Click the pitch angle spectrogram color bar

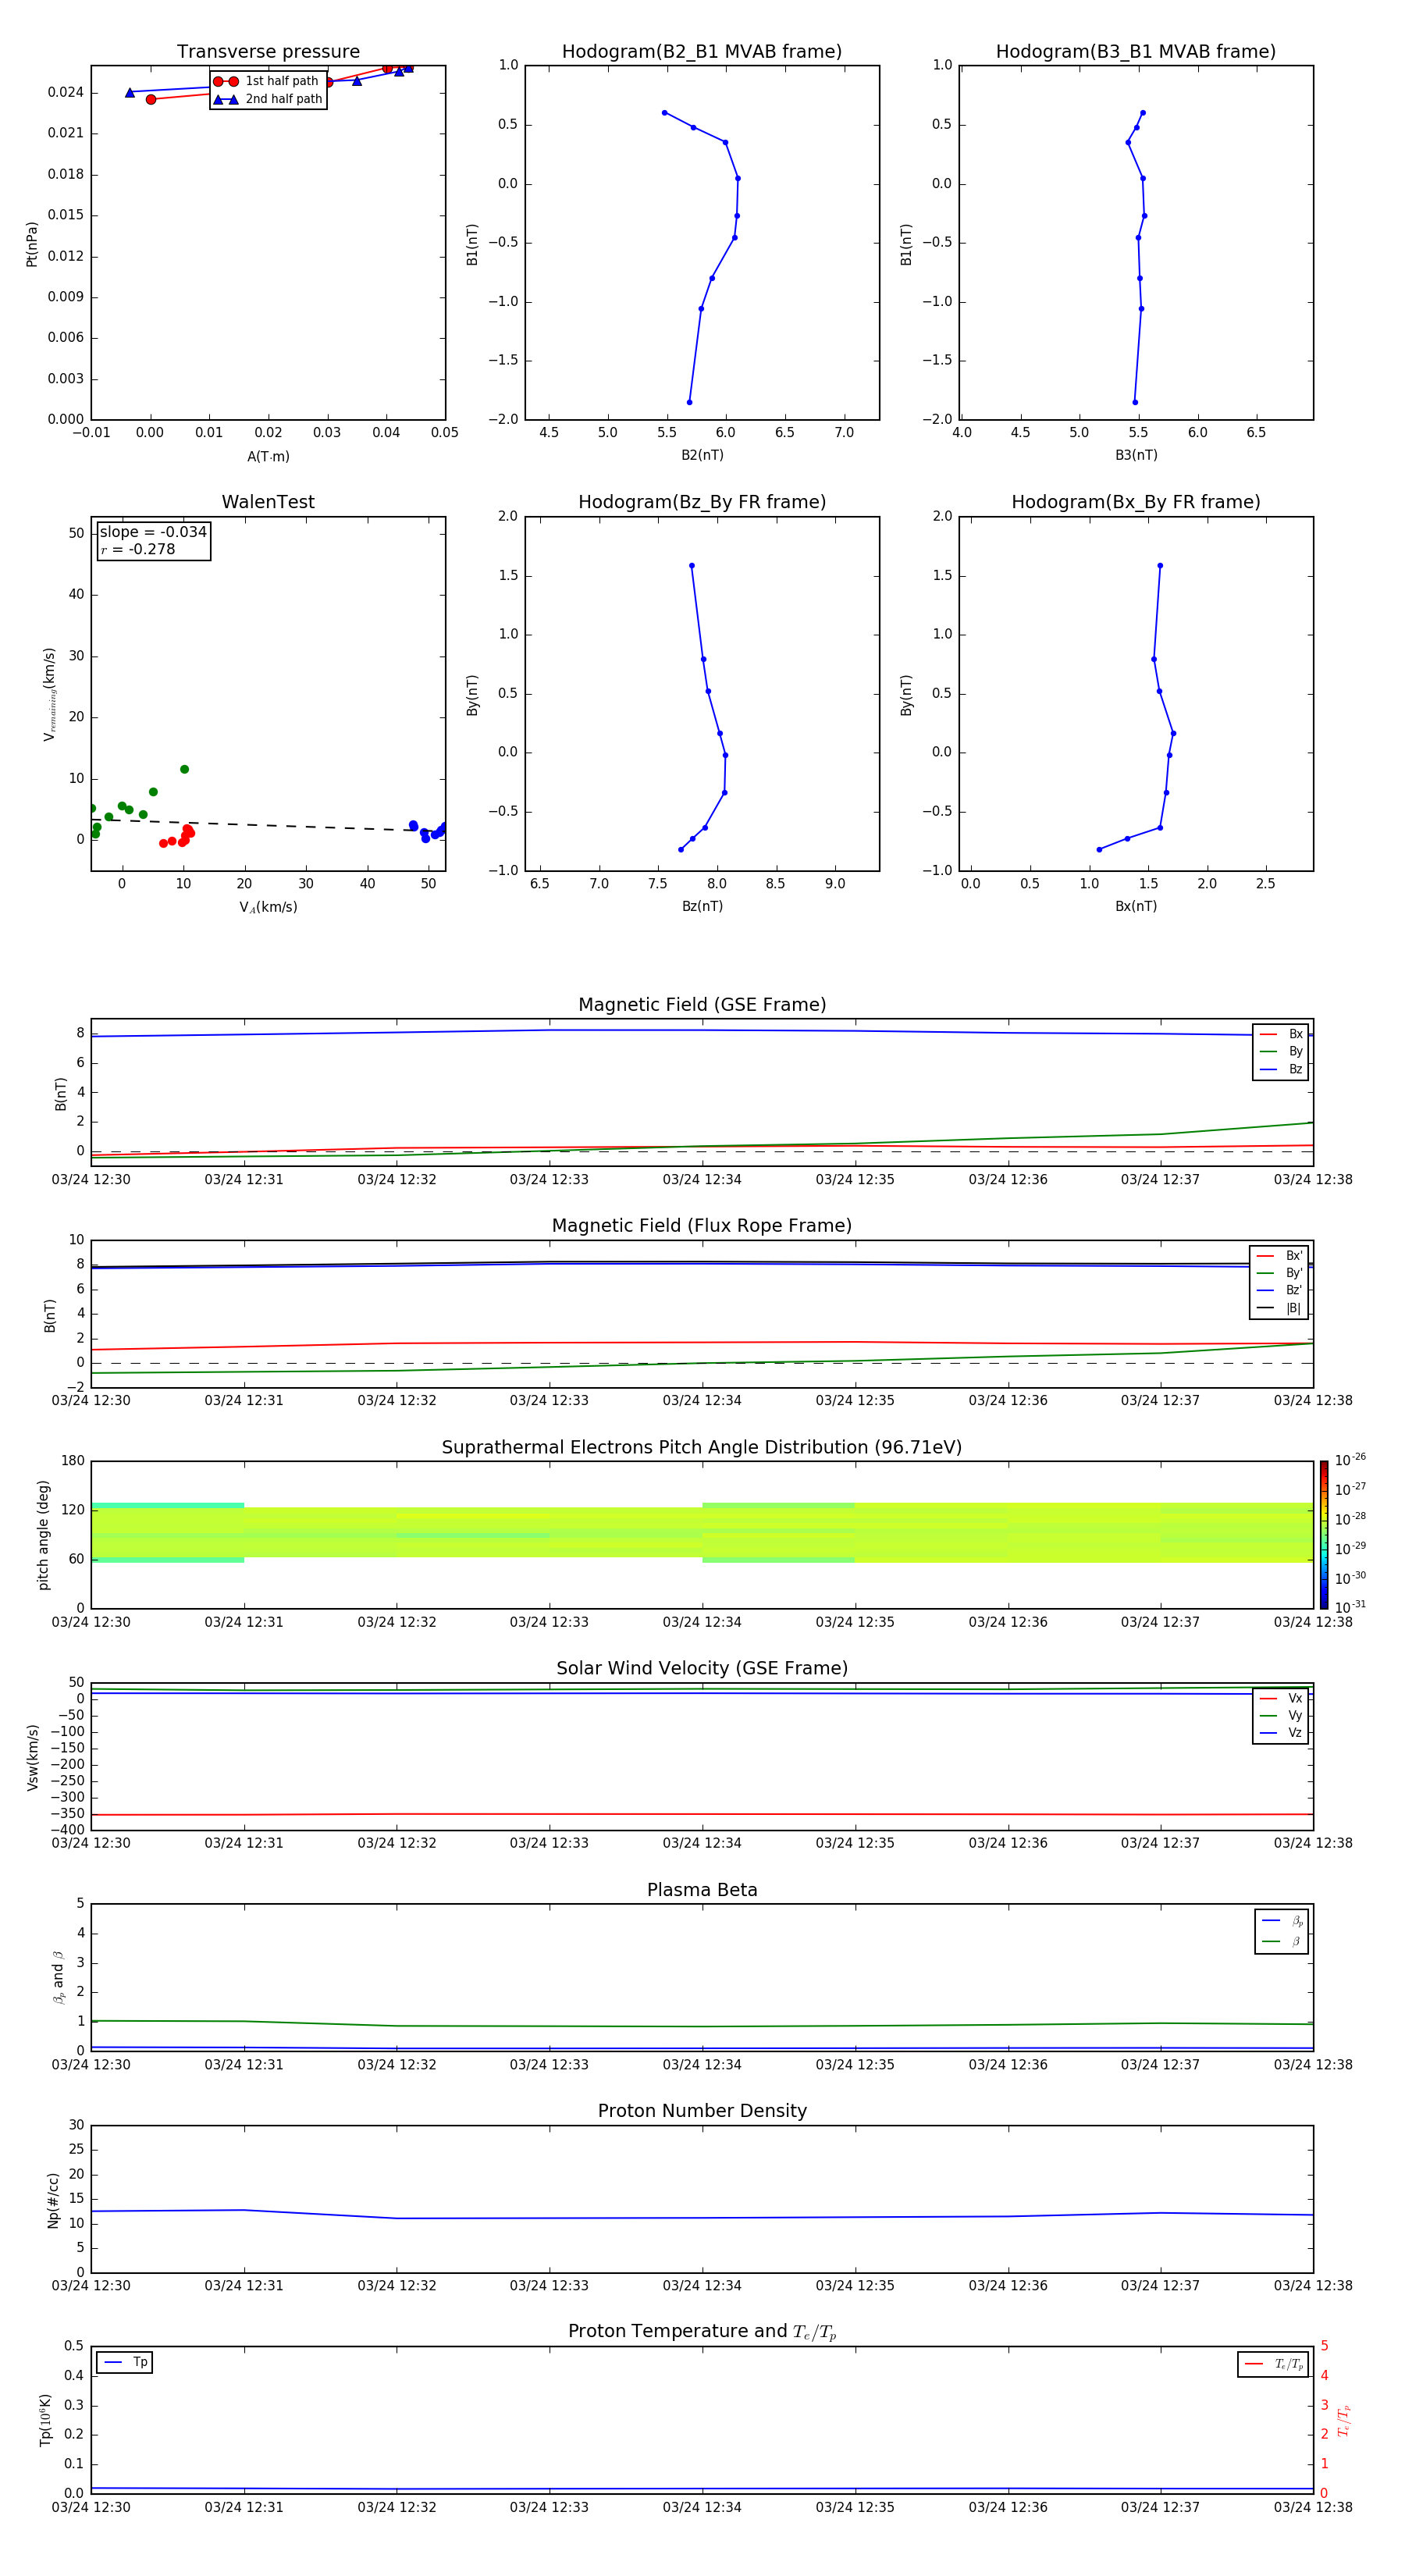coord(1324,1535)
